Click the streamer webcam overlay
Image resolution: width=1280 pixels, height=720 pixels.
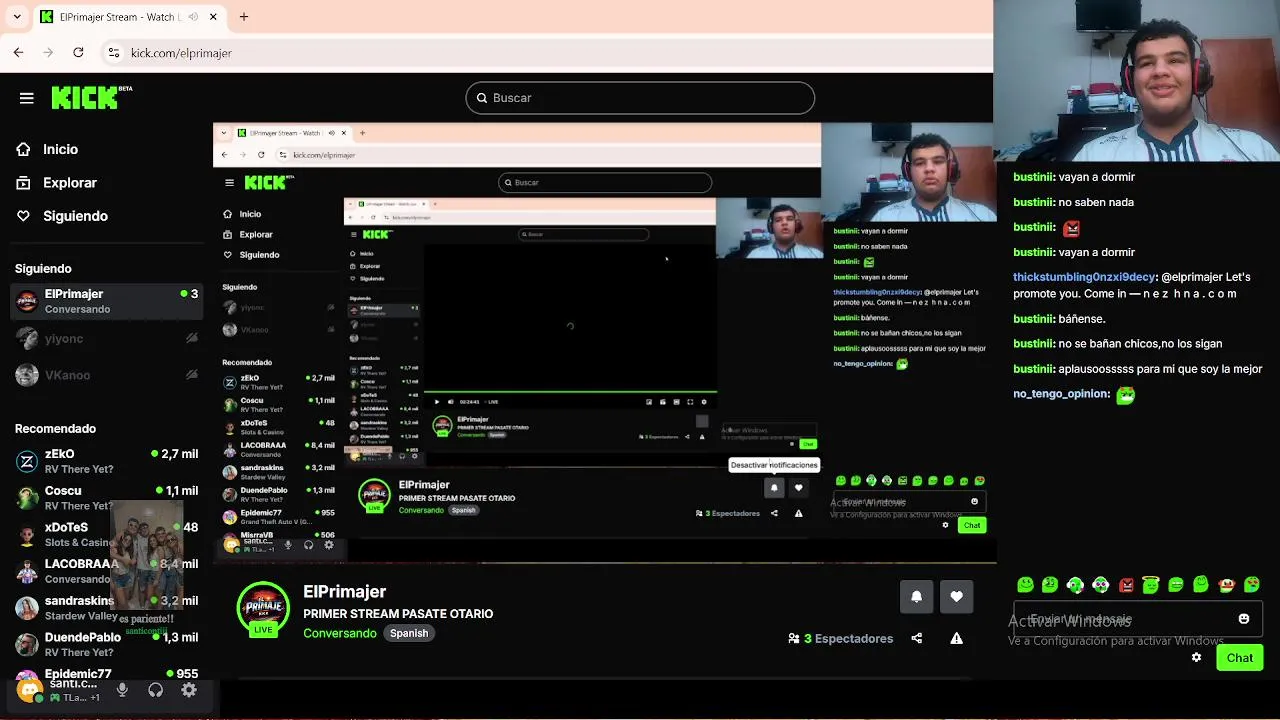[1137, 80]
